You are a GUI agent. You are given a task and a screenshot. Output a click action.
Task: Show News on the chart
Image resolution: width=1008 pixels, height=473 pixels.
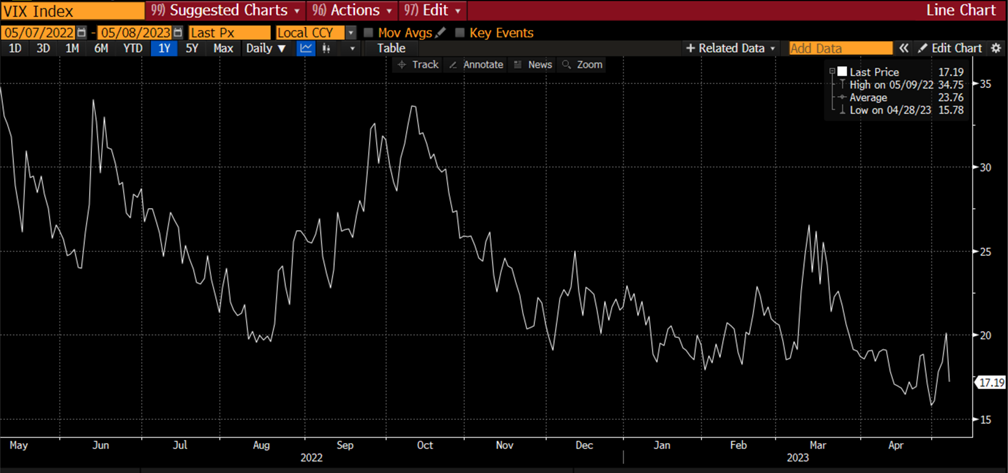point(533,64)
